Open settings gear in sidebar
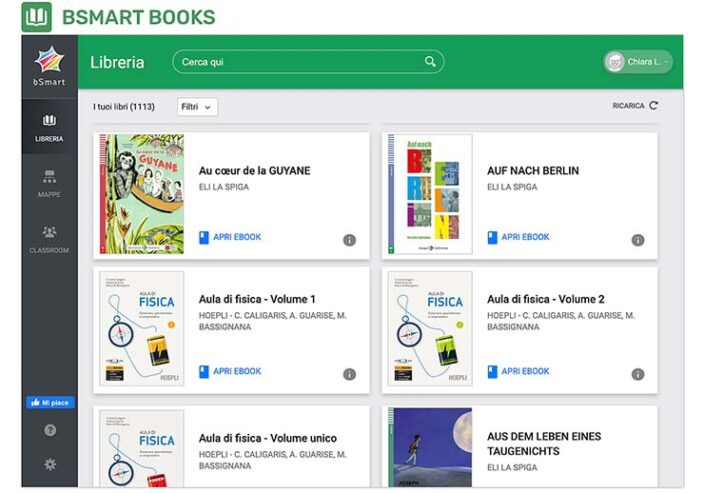This screenshot has width=704, height=493. pyautogui.click(x=50, y=464)
